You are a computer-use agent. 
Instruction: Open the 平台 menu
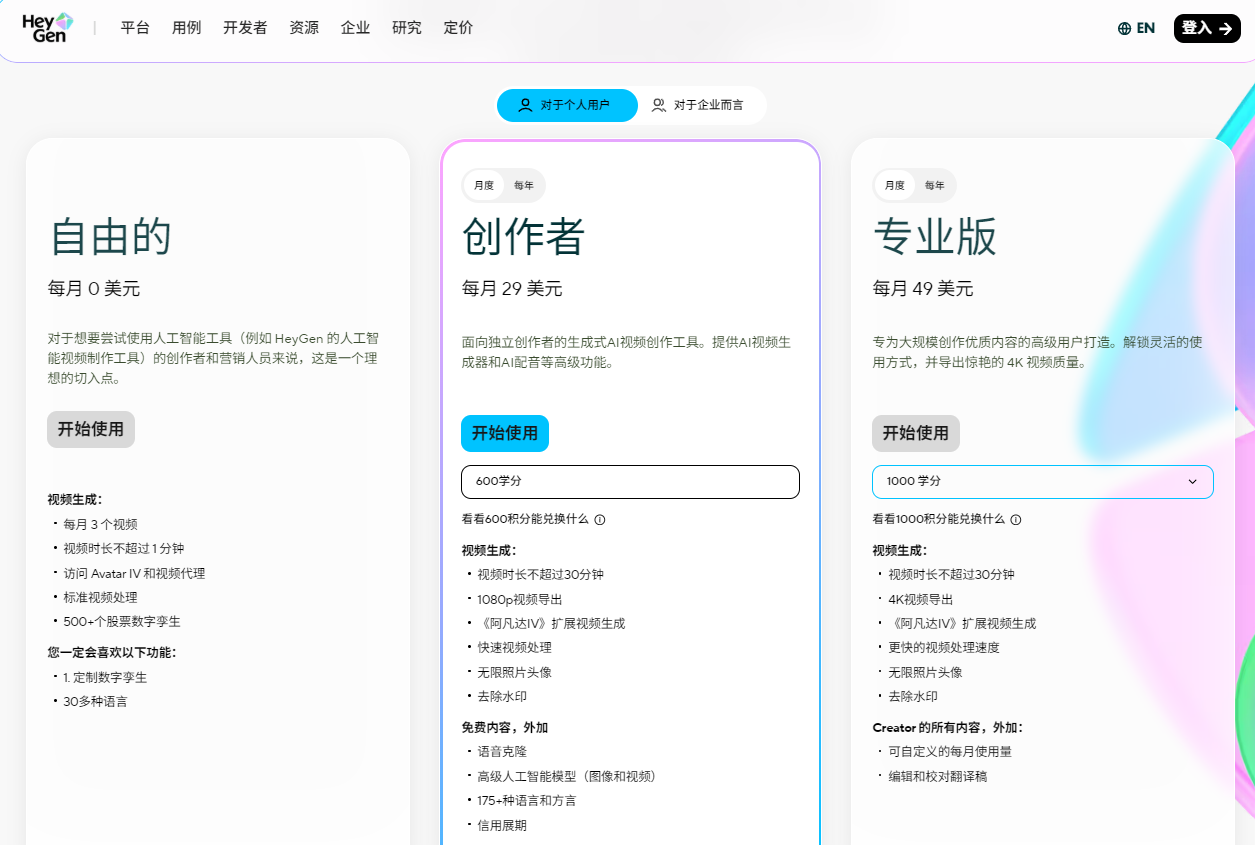(x=135, y=28)
